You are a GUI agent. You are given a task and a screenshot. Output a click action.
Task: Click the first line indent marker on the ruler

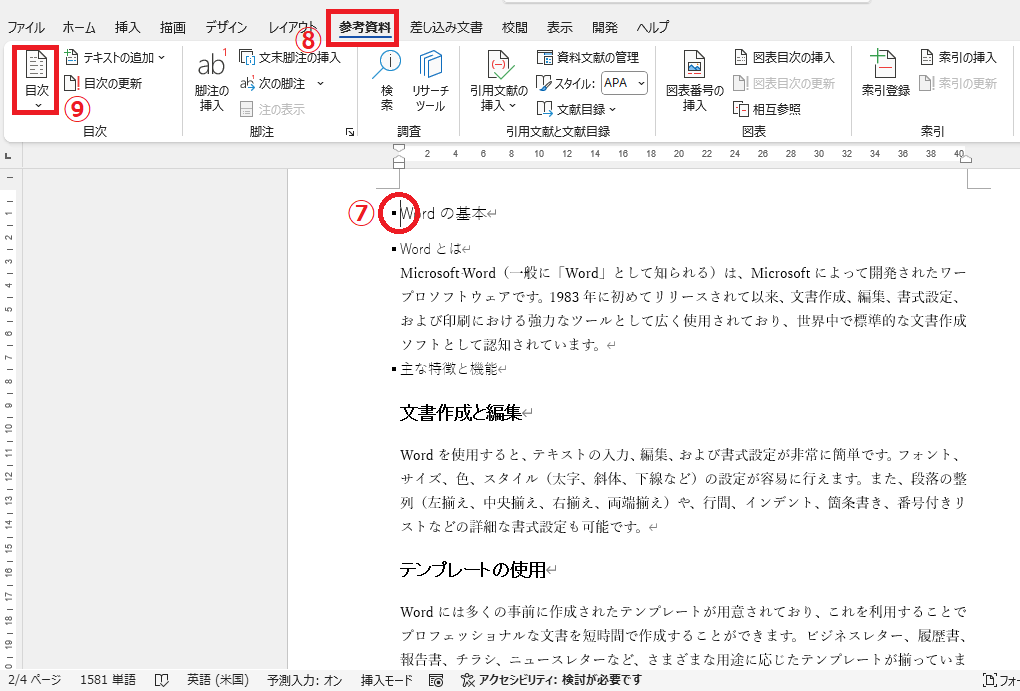[x=399, y=149]
